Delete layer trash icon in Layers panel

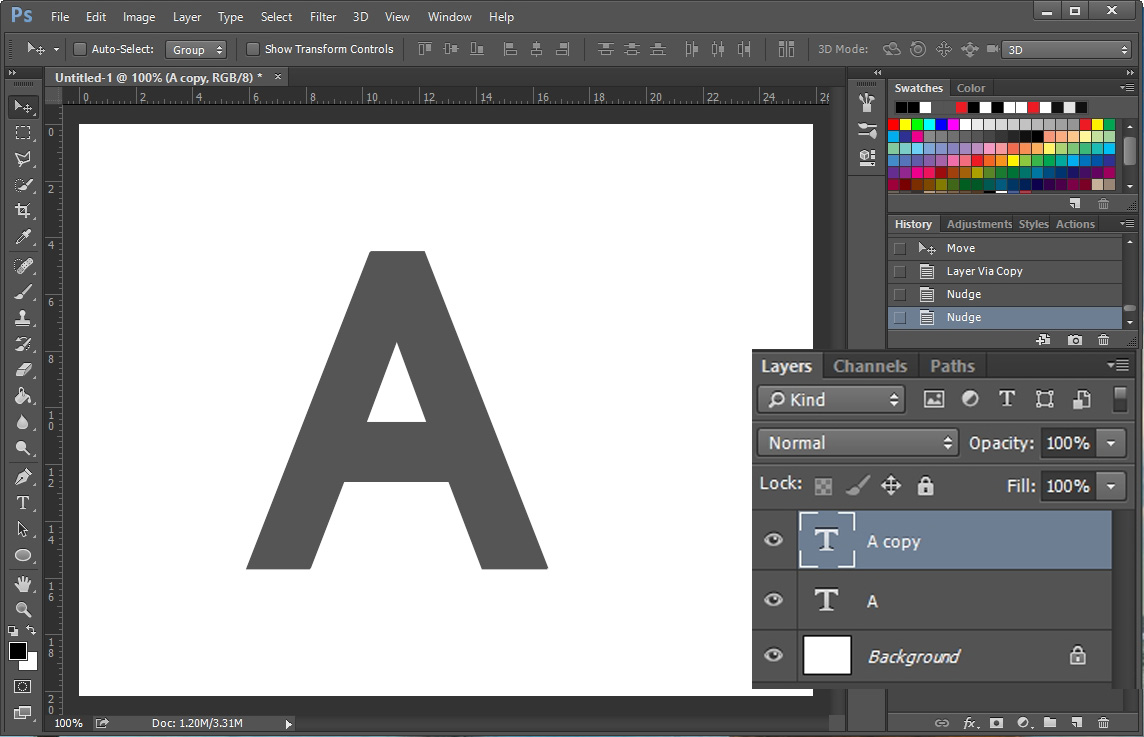coord(1103,722)
